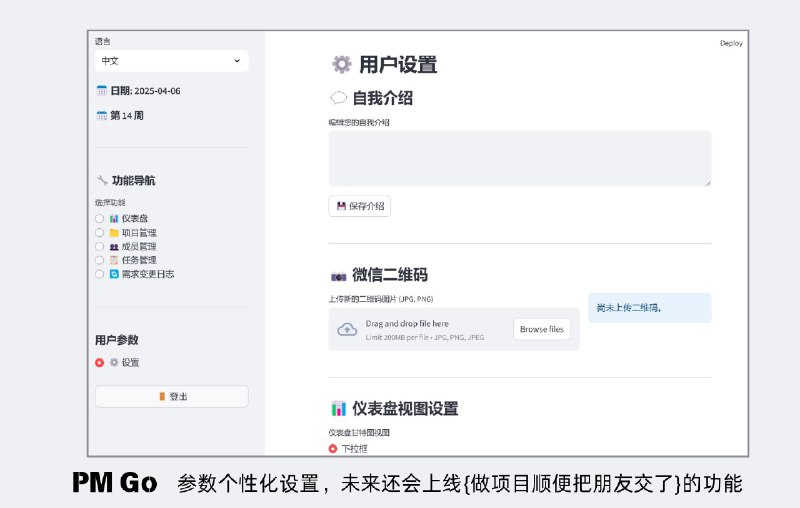Click the wrench icon beside 功能导航
Viewport: 800px width, 508px height.
(102, 180)
